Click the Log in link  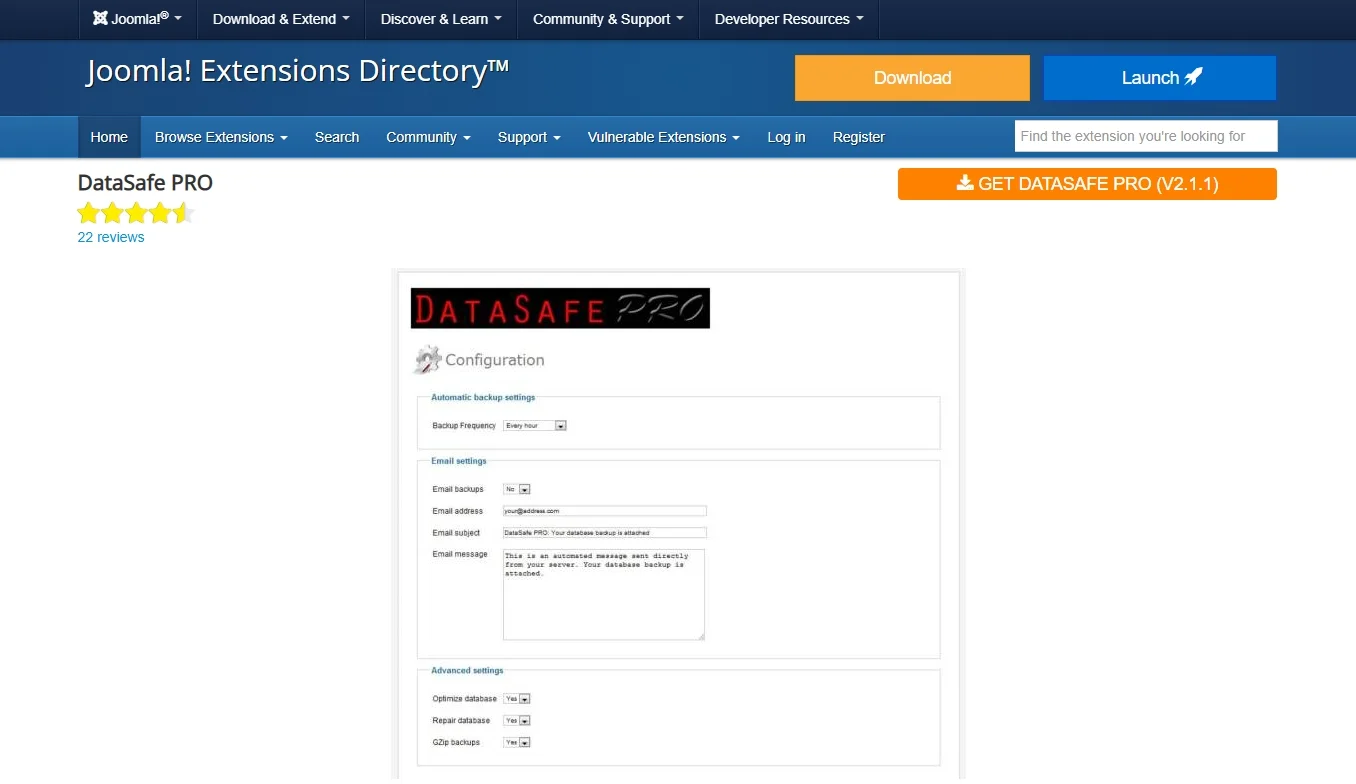tap(786, 137)
